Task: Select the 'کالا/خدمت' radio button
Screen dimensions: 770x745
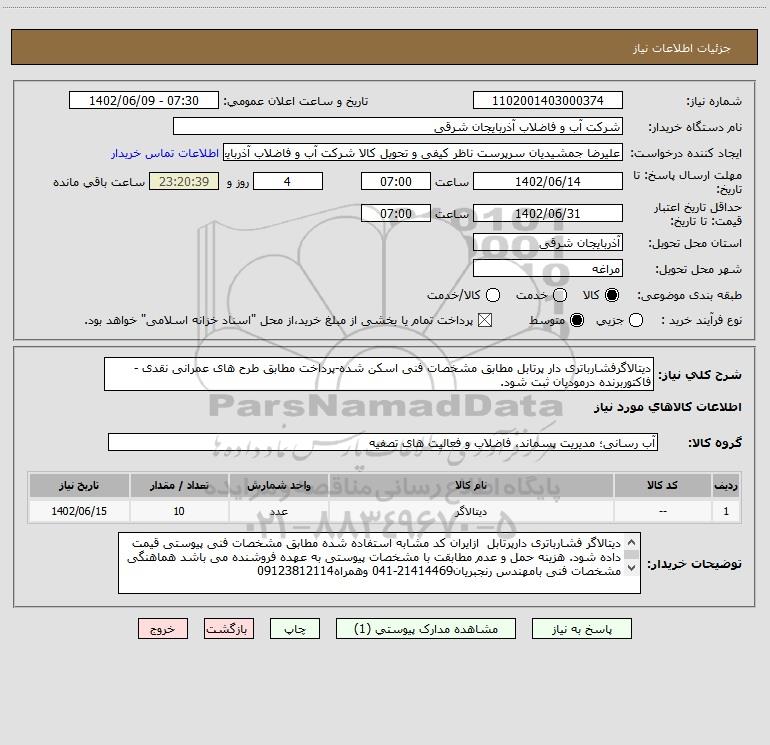Action: (x=493, y=295)
